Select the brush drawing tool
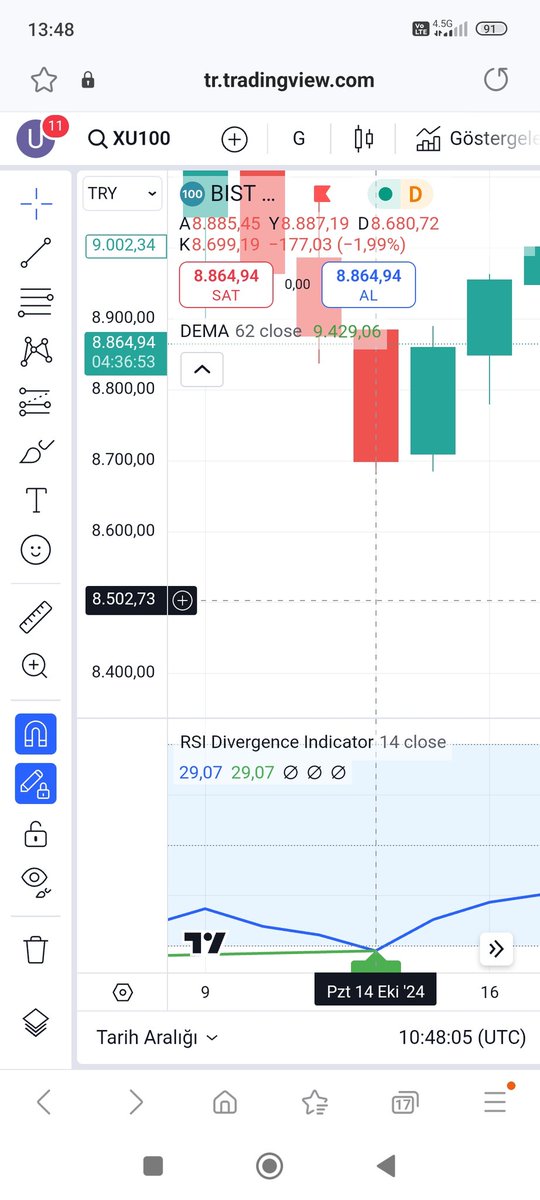Image resolution: width=540 pixels, height=1200 pixels. [36, 452]
